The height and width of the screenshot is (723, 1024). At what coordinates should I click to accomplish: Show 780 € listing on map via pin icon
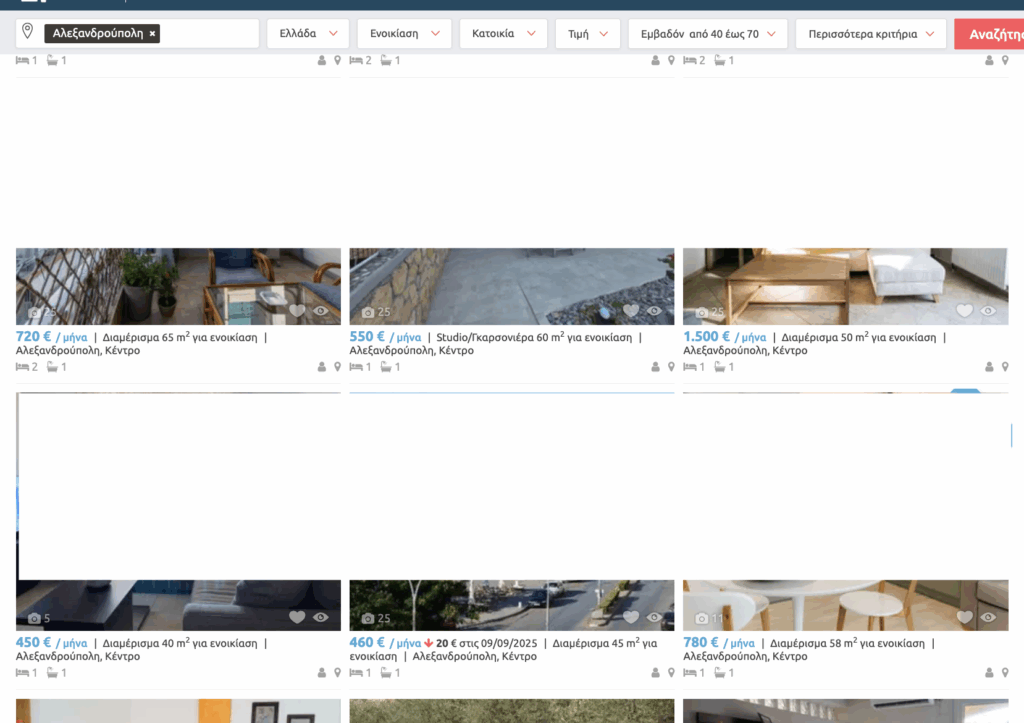(1004, 673)
